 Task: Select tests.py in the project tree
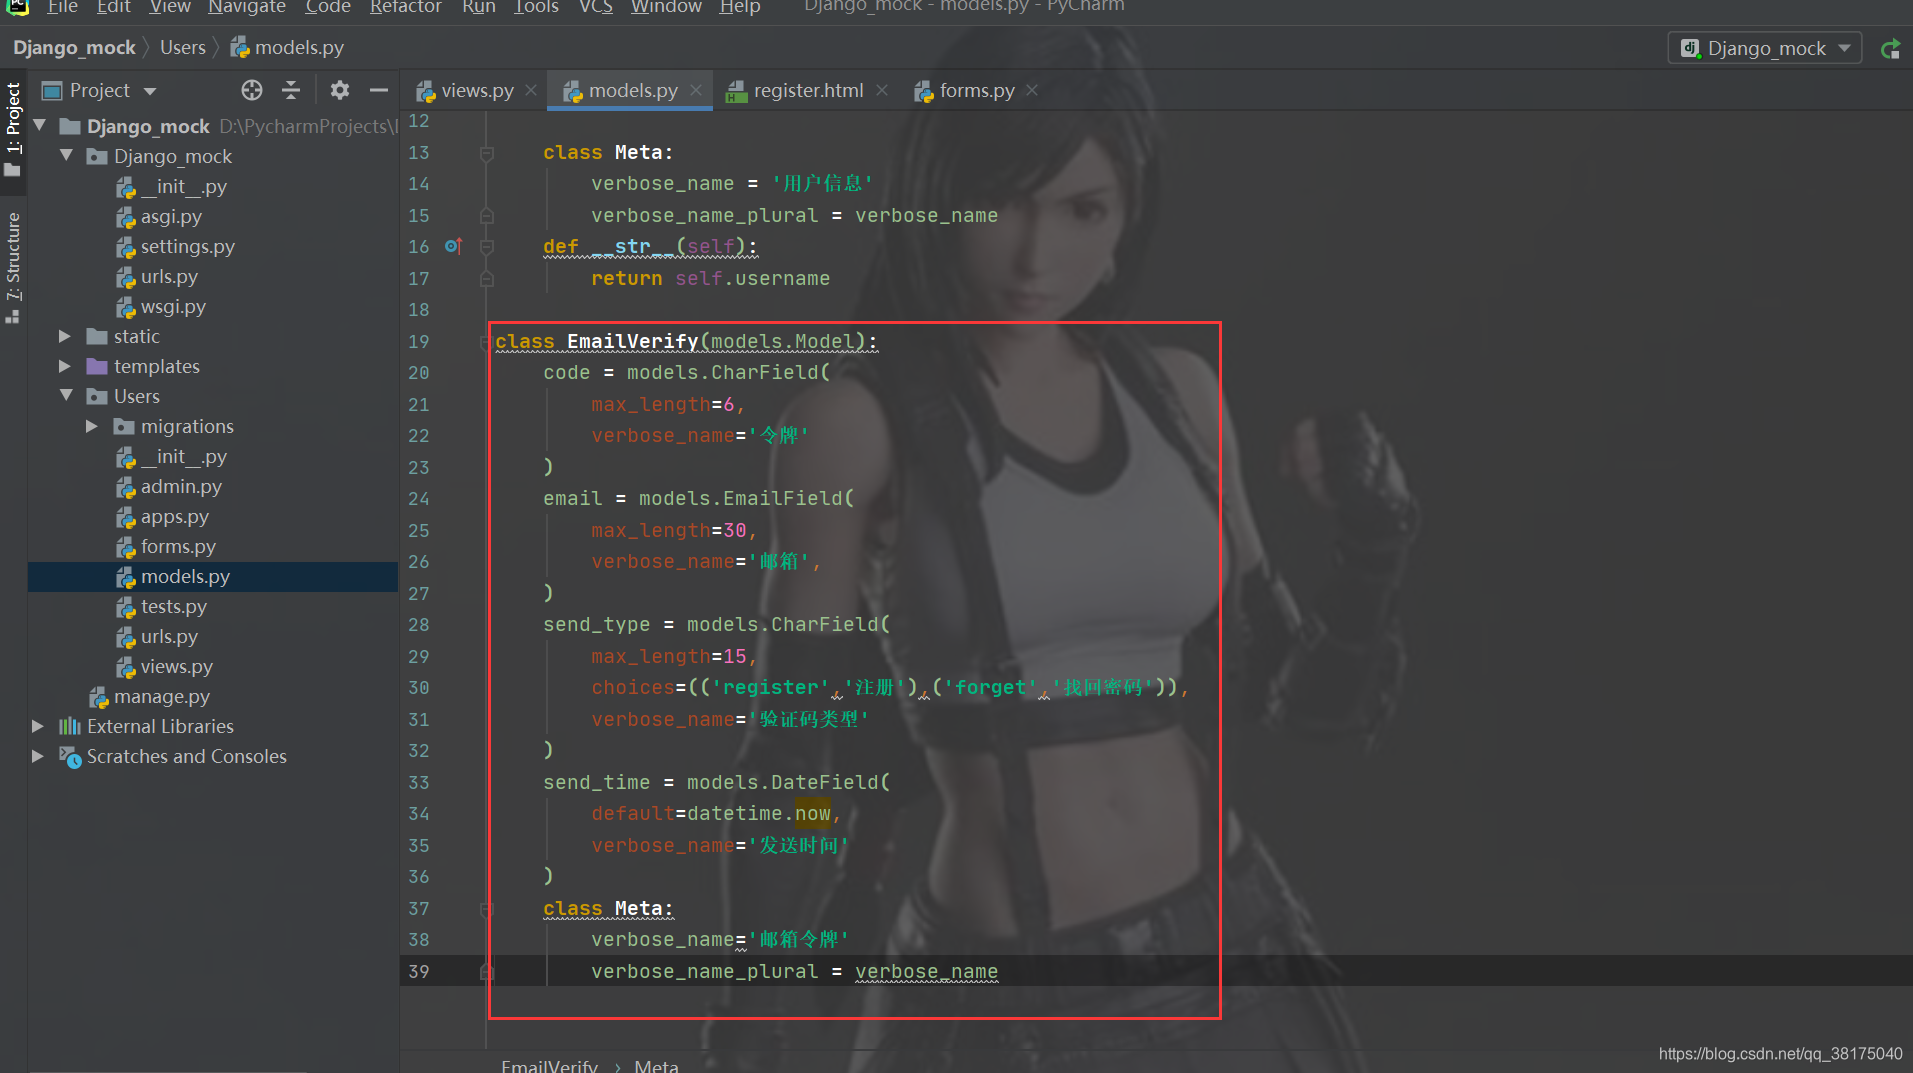(x=173, y=606)
